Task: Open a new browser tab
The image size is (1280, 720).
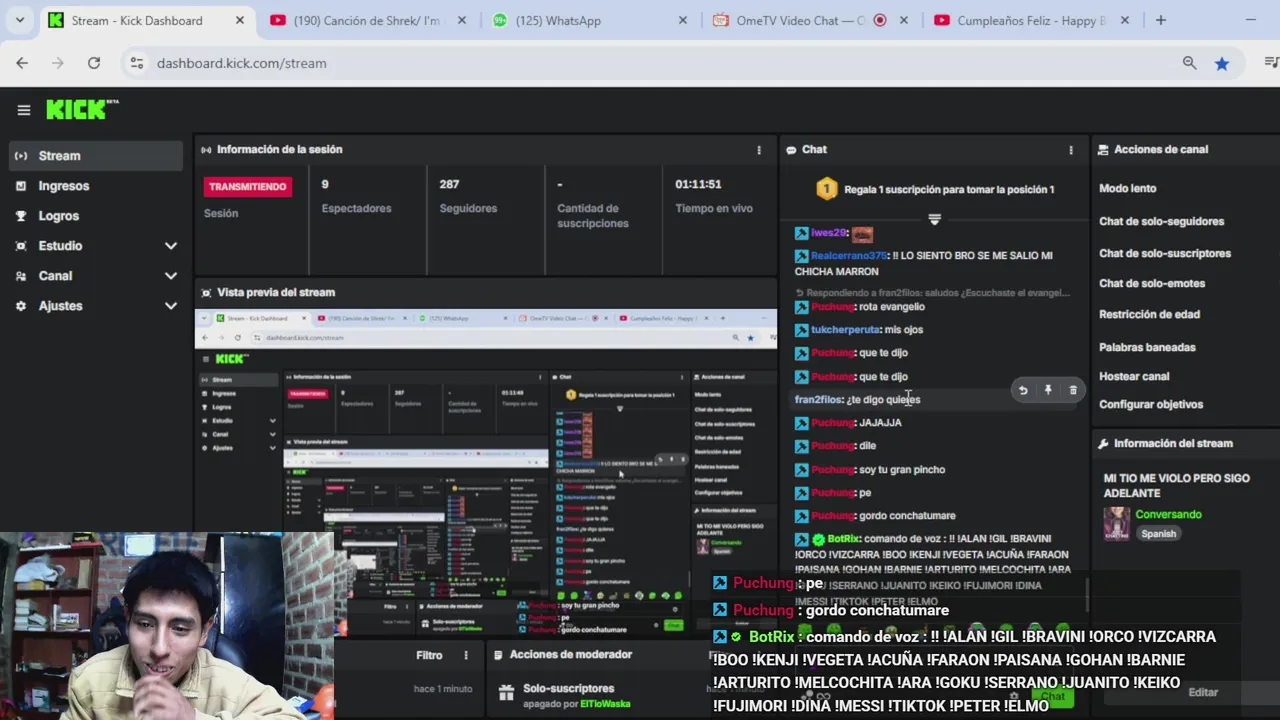Action: (1160, 20)
